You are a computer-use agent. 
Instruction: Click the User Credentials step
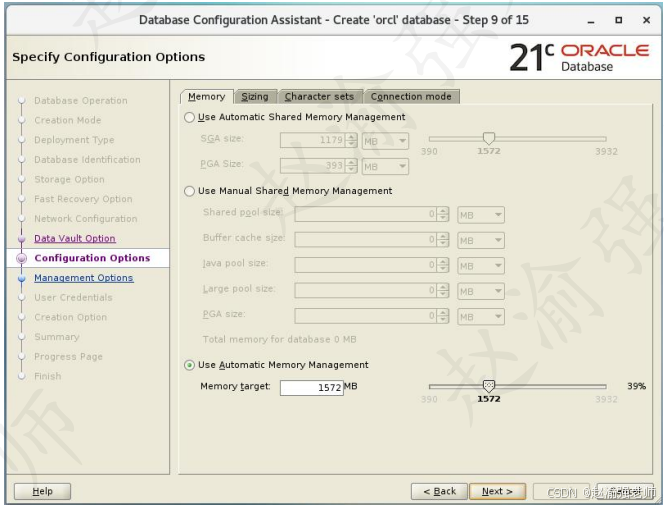73,298
